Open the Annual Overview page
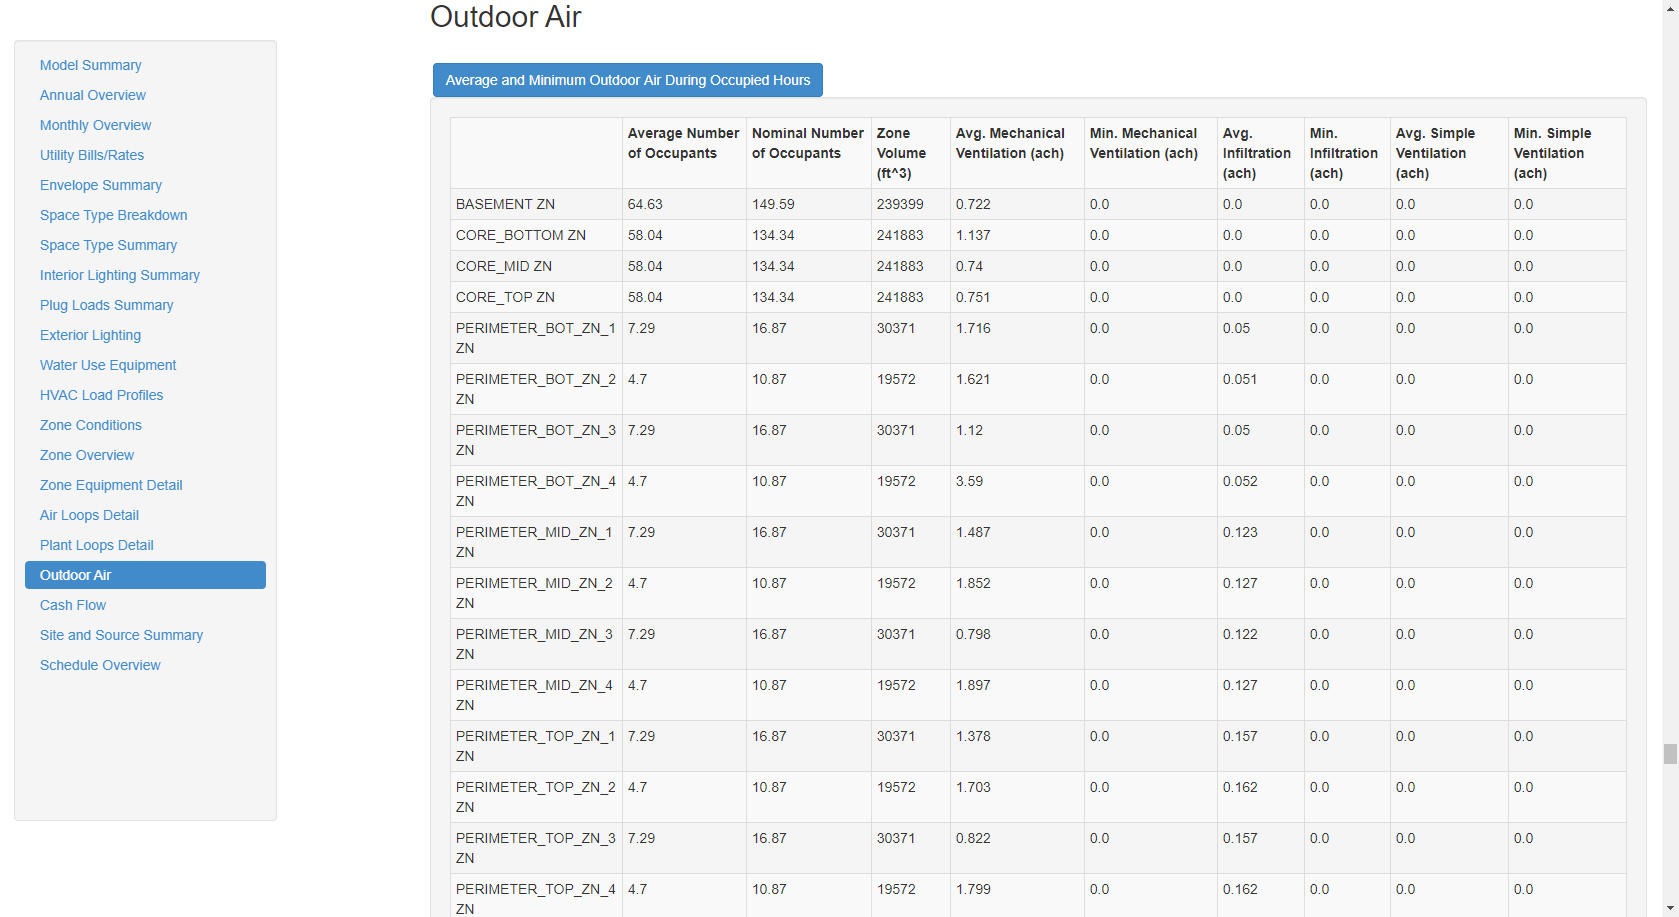 (x=92, y=95)
